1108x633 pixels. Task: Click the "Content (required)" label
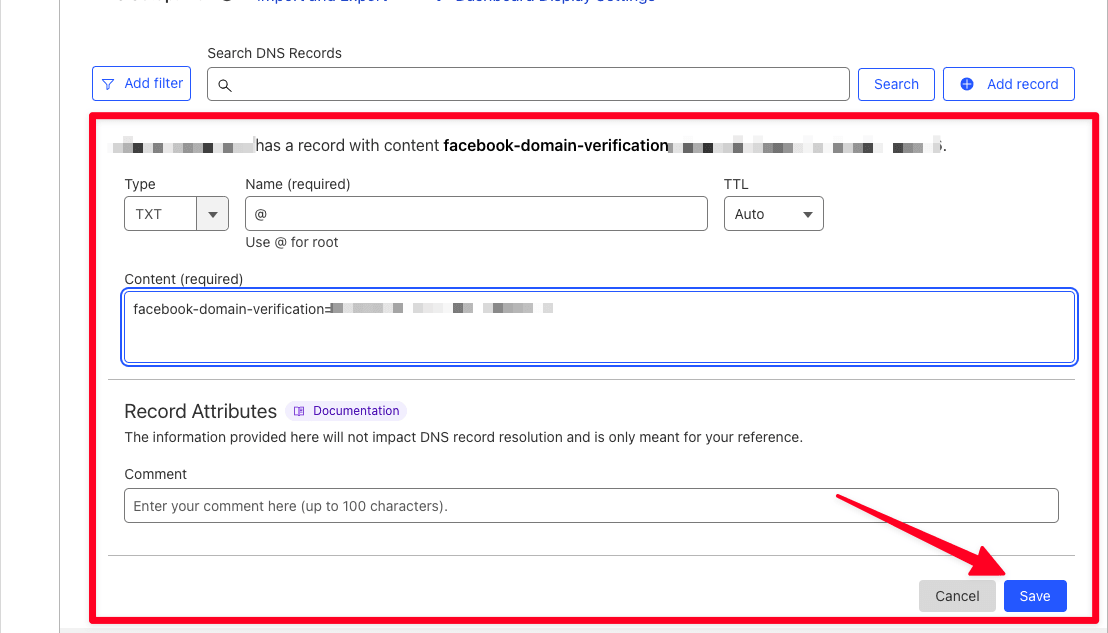click(x=184, y=279)
